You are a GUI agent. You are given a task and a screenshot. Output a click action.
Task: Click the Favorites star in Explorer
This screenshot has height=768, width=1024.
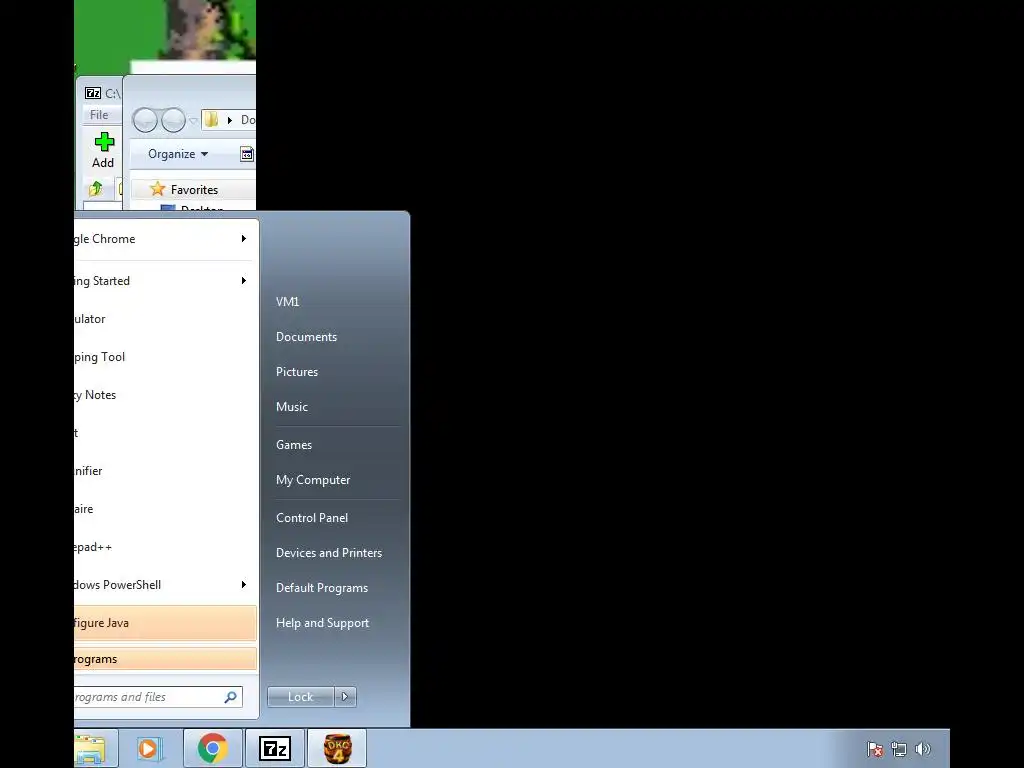pos(157,189)
